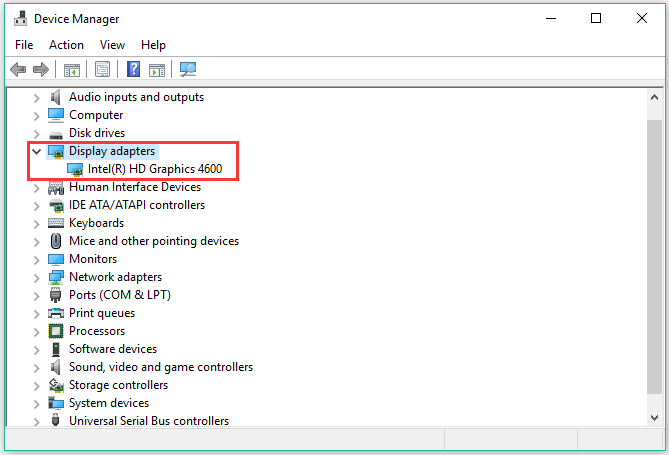Click Show/Hide Action Pane toolbar icon
The width and height of the screenshot is (669, 455).
coord(157,70)
